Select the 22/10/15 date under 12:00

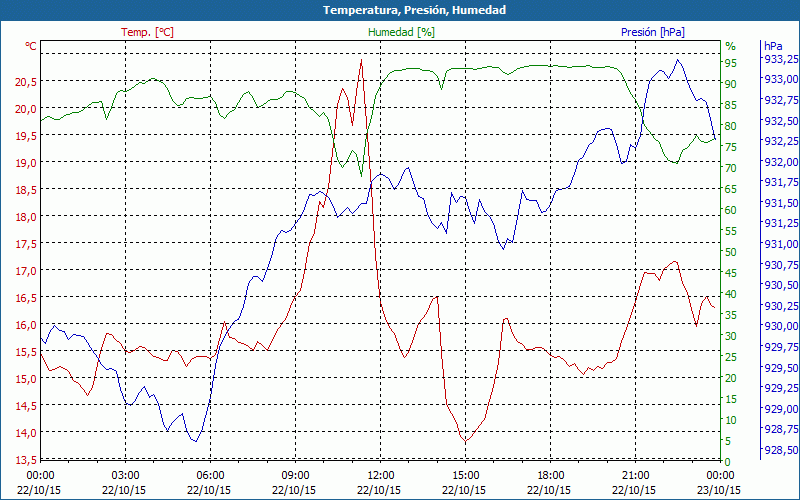click(379, 490)
